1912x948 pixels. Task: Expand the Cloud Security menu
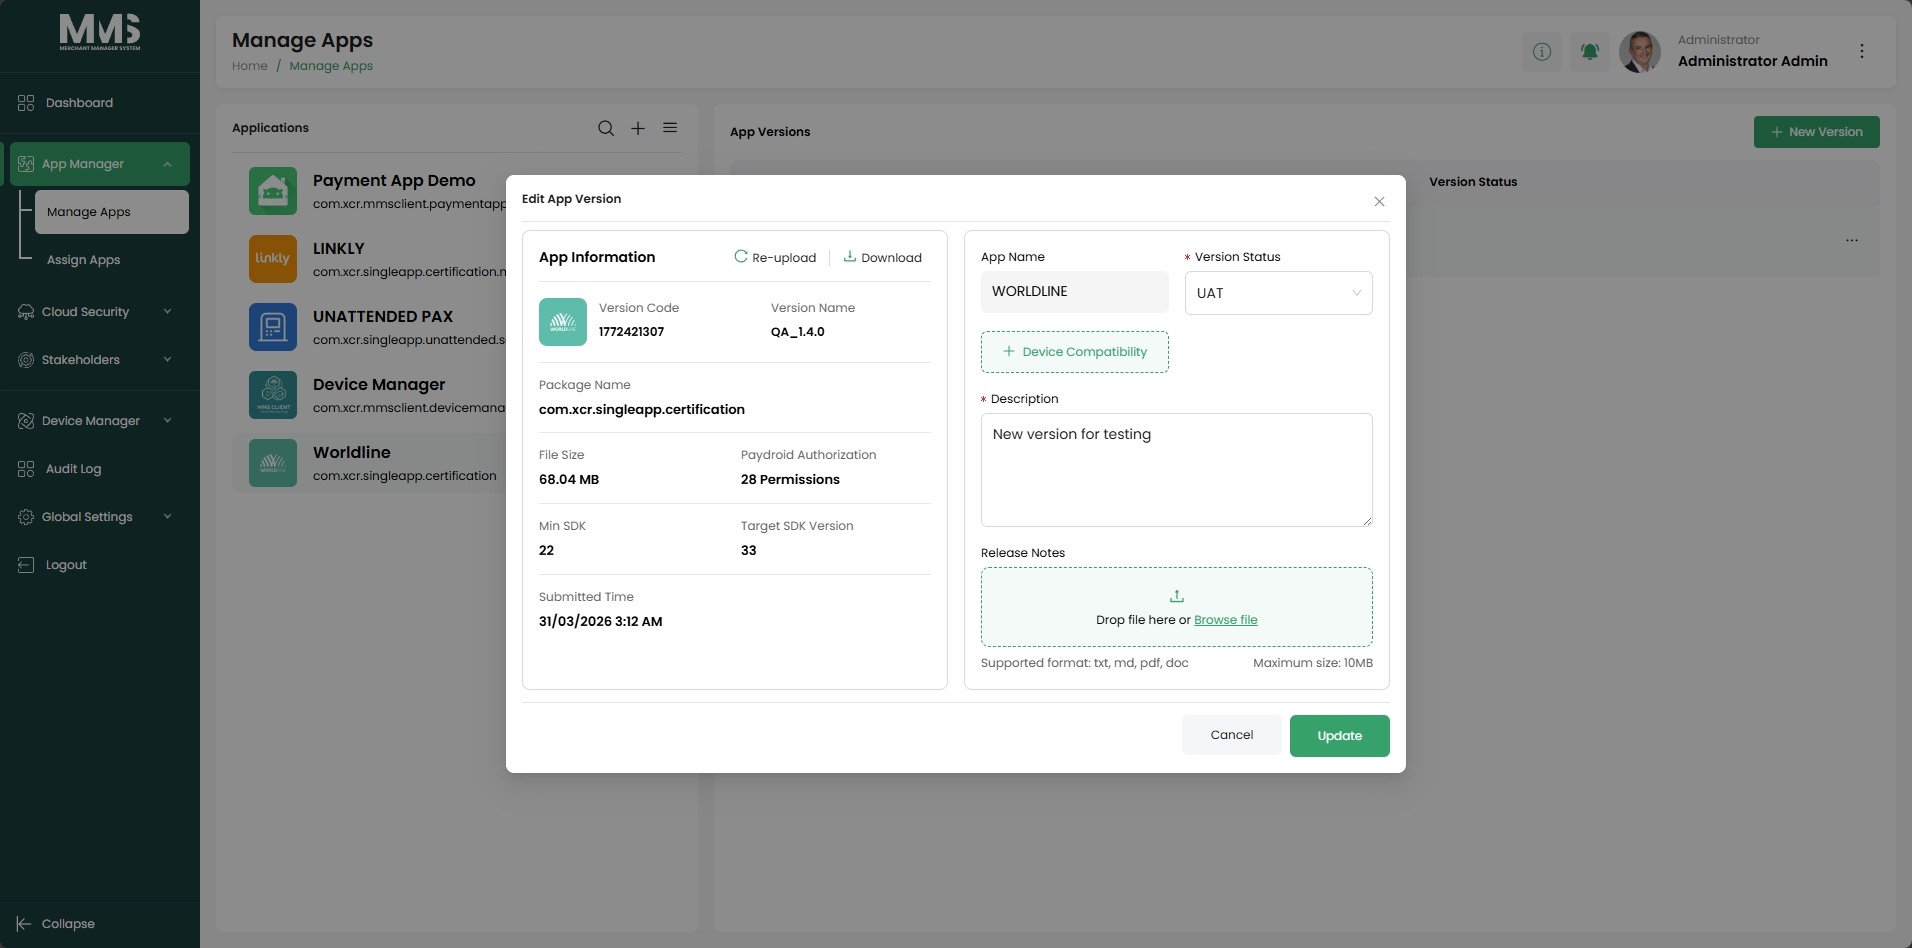100,312
